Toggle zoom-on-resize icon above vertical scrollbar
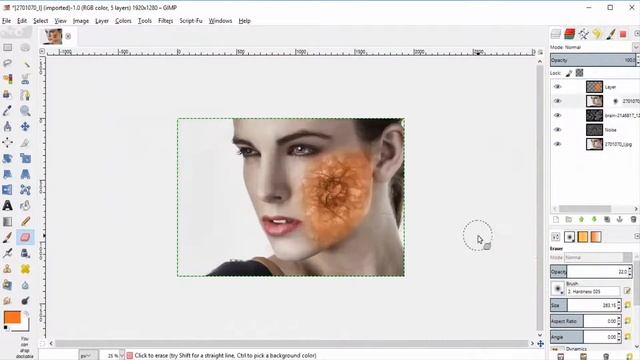The image size is (640, 360). 540,52
